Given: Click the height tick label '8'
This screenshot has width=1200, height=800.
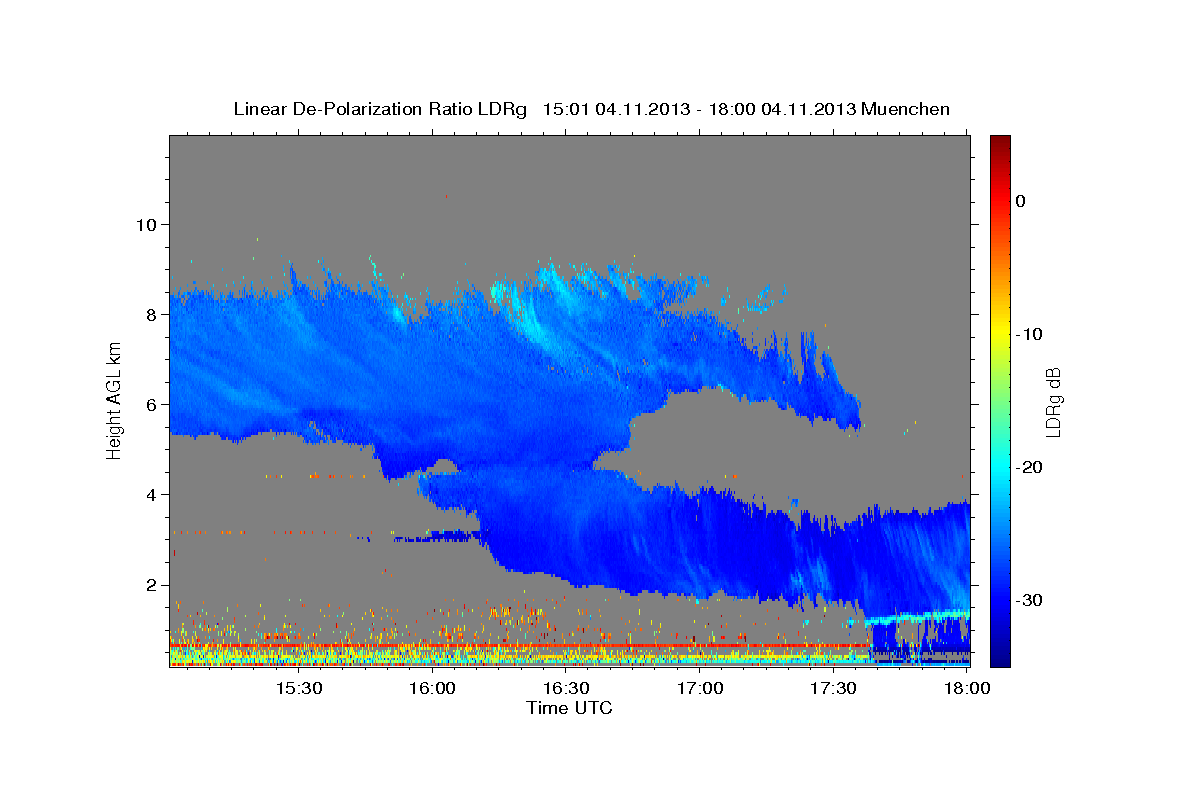Looking at the screenshot, I should click(x=152, y=314).
